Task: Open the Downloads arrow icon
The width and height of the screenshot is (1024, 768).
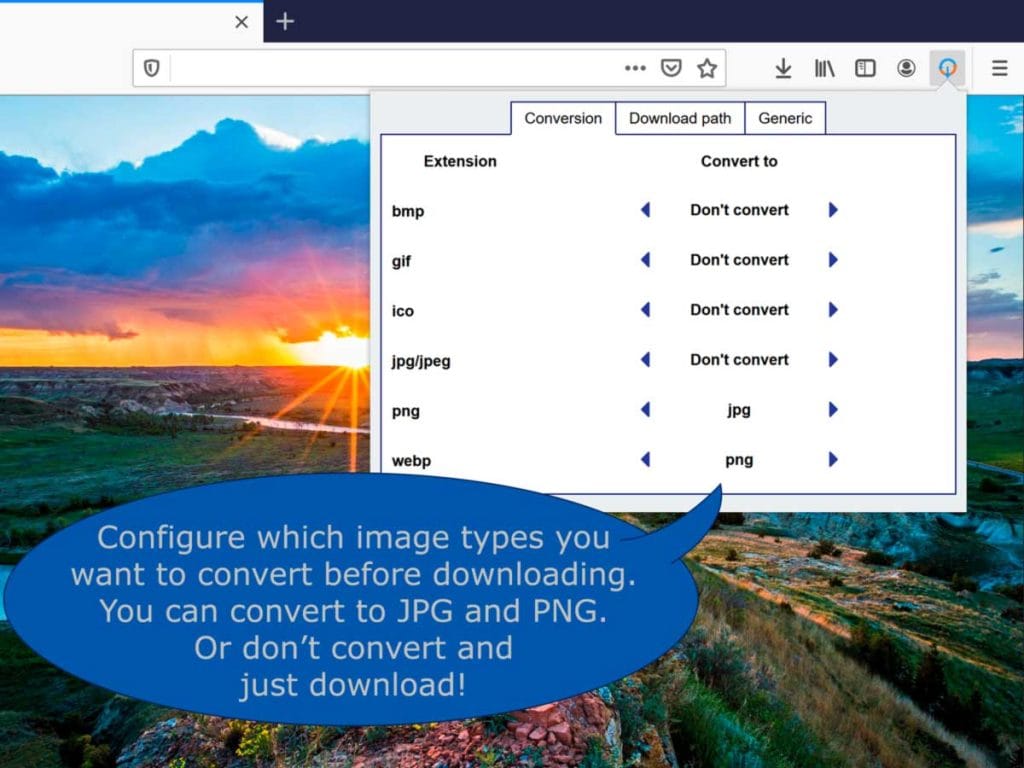Action: (783, 68)
